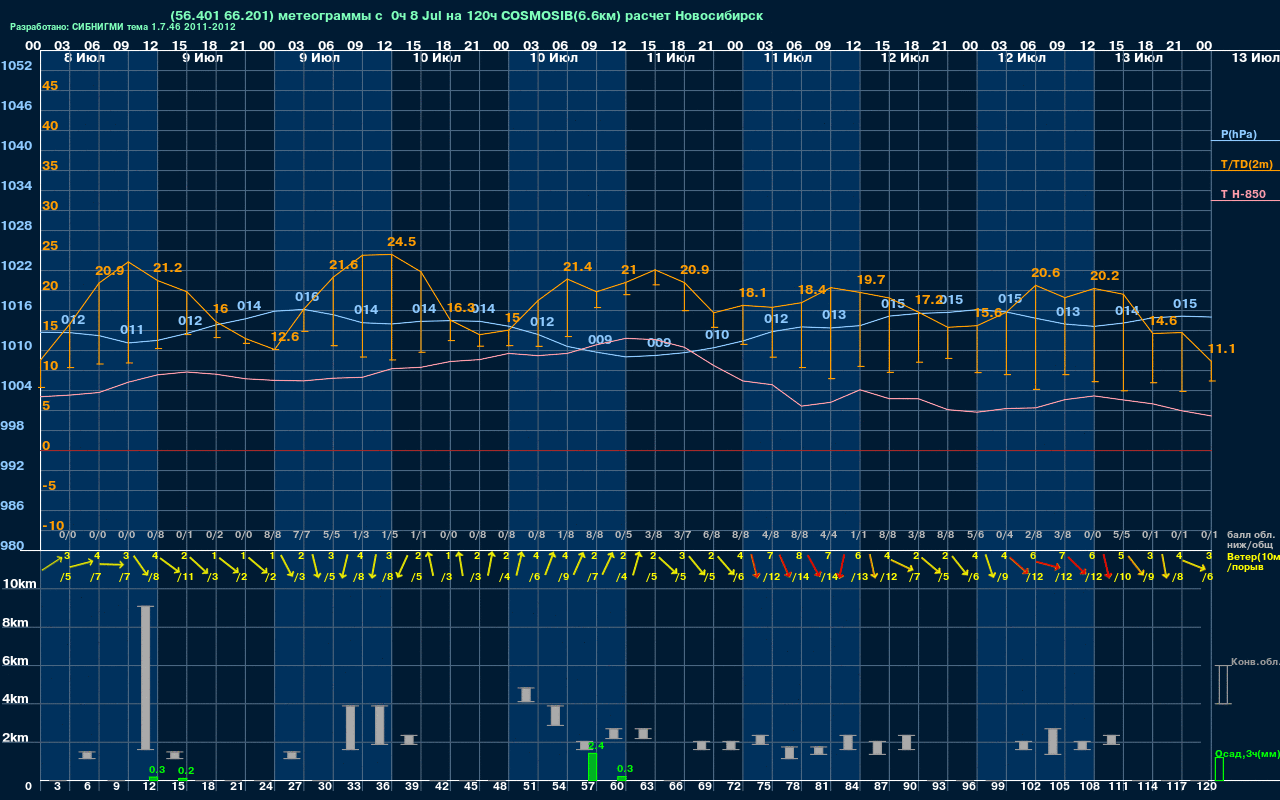The image size is (1280, 800).
Task: Click the 980 pressure axis value
Action: pyautogui.click(x=12, y=546)
